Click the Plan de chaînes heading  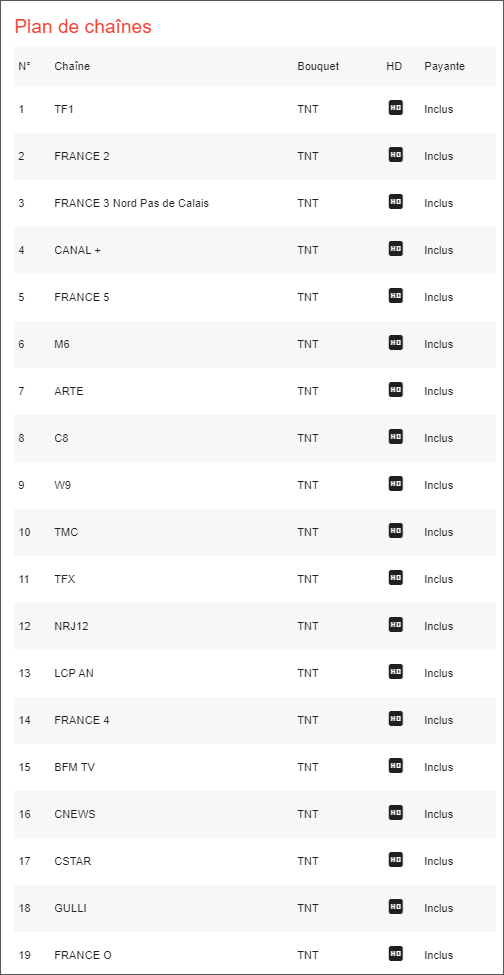point(83,27)
